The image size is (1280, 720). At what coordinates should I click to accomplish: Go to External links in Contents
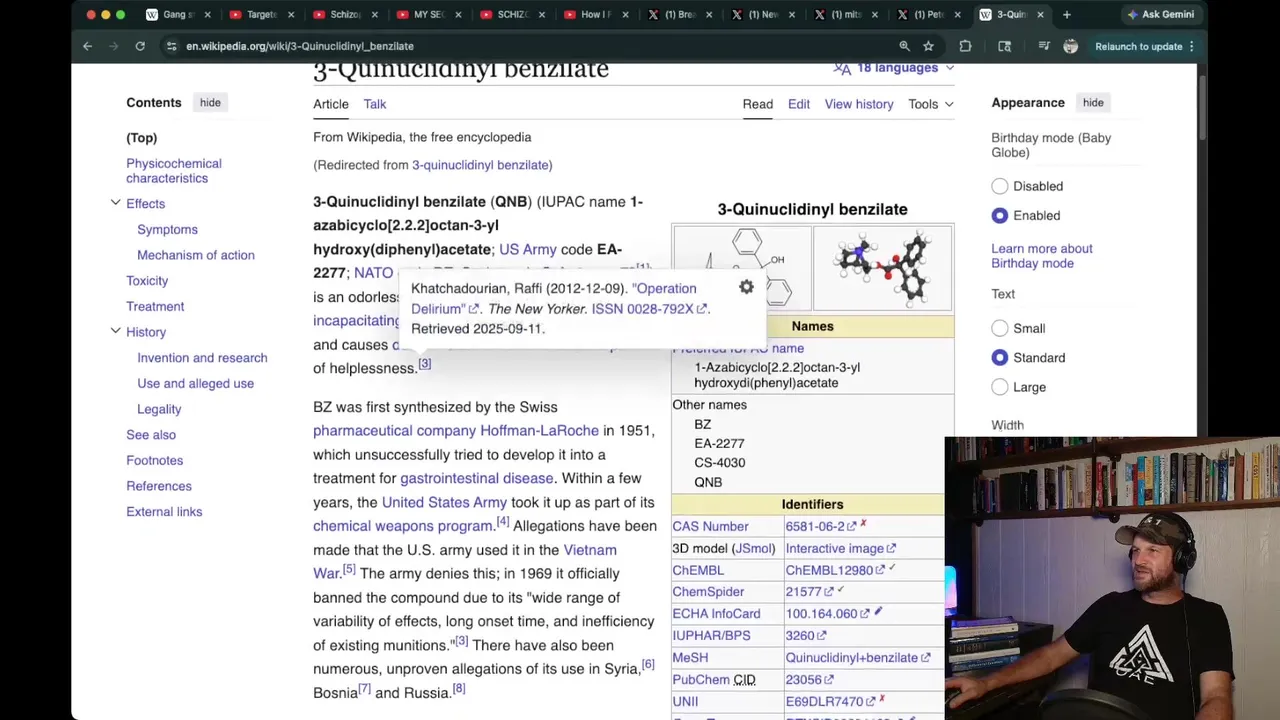(164, 512)
